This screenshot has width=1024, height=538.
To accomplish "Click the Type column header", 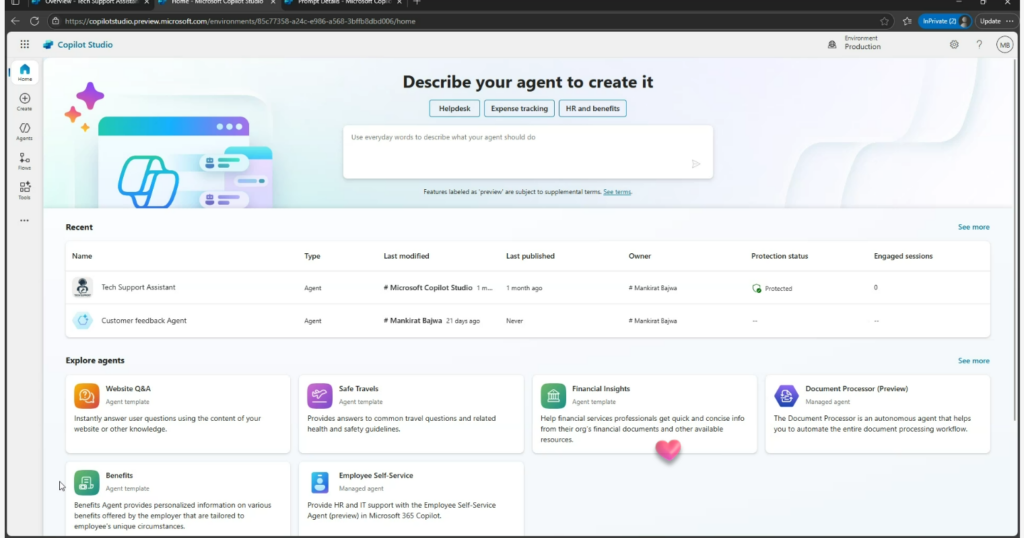I will 312,256.
